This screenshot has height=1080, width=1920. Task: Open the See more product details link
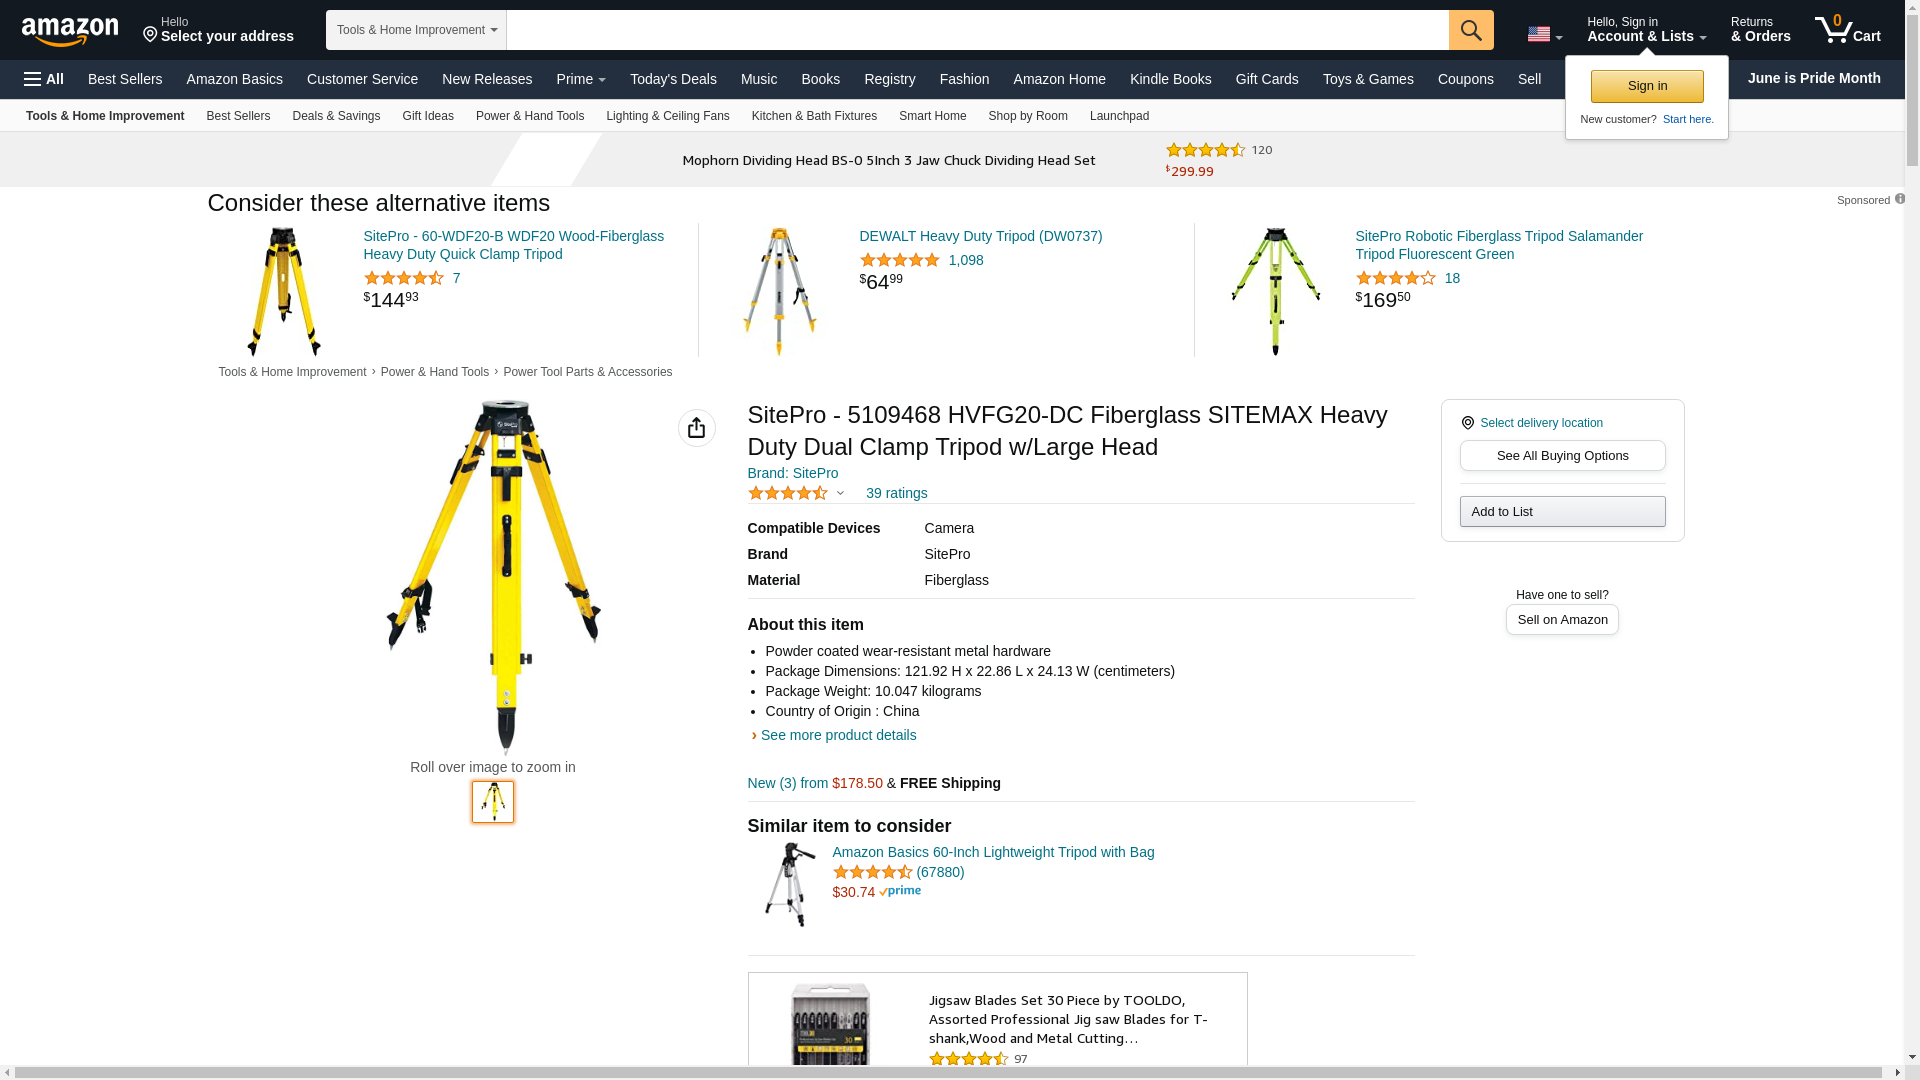(x=837, y=735)
